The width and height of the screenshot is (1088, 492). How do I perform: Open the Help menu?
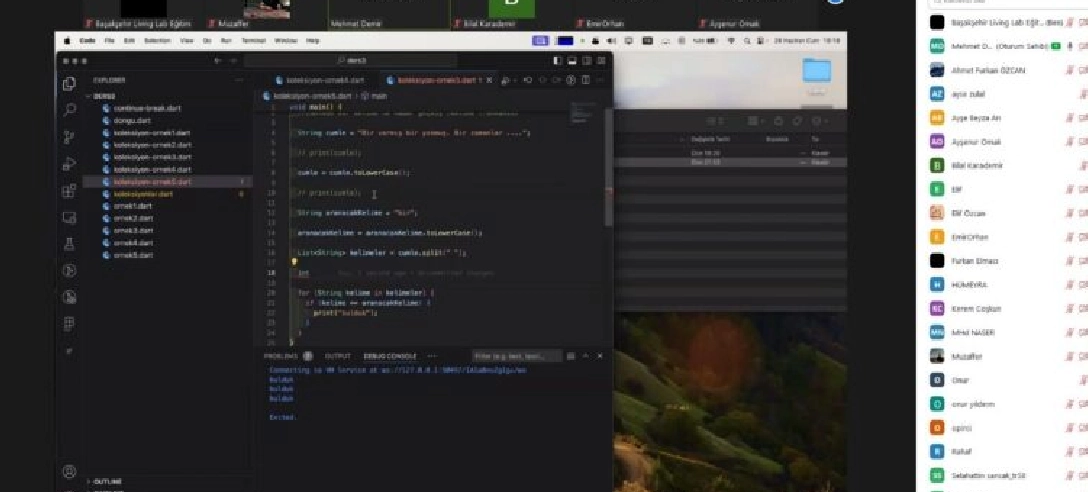(312, 41)
